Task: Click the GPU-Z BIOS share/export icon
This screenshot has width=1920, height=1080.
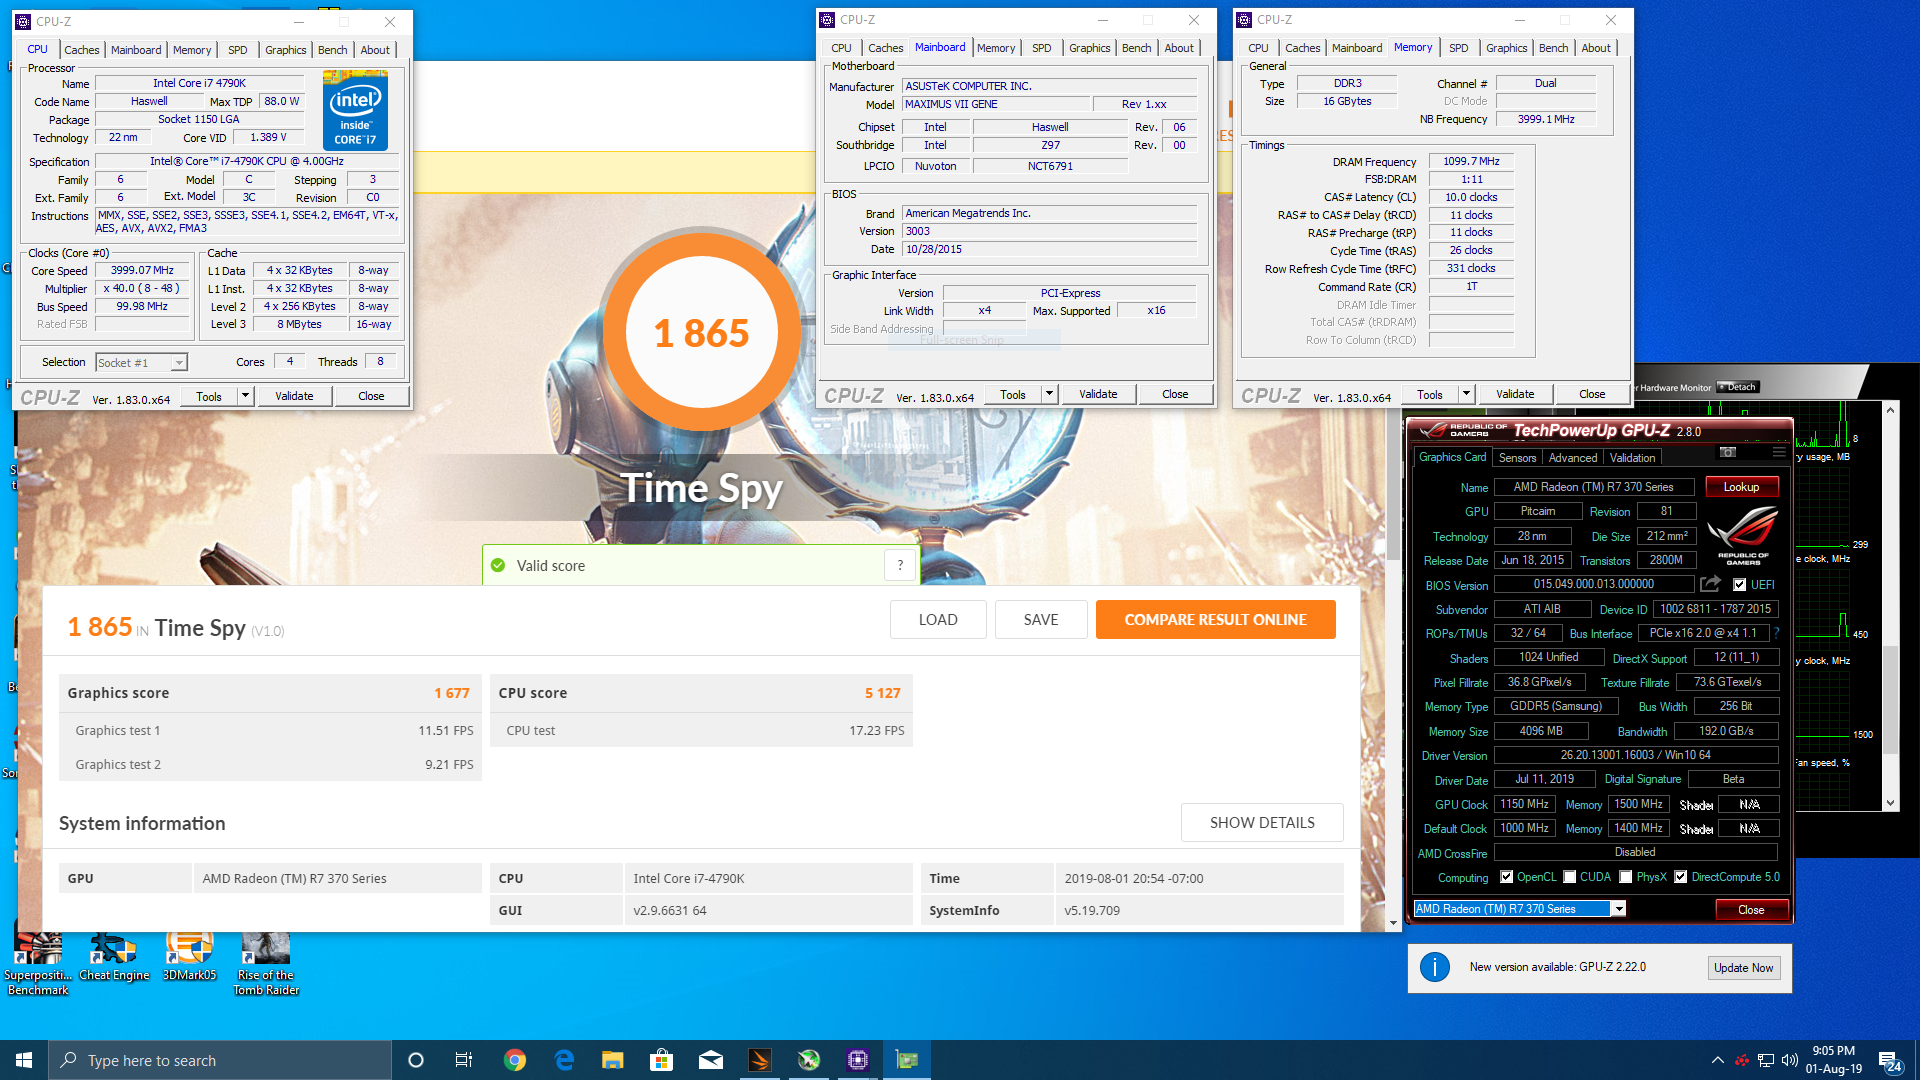Action: pyautogui.click(x=1711, y=584)
